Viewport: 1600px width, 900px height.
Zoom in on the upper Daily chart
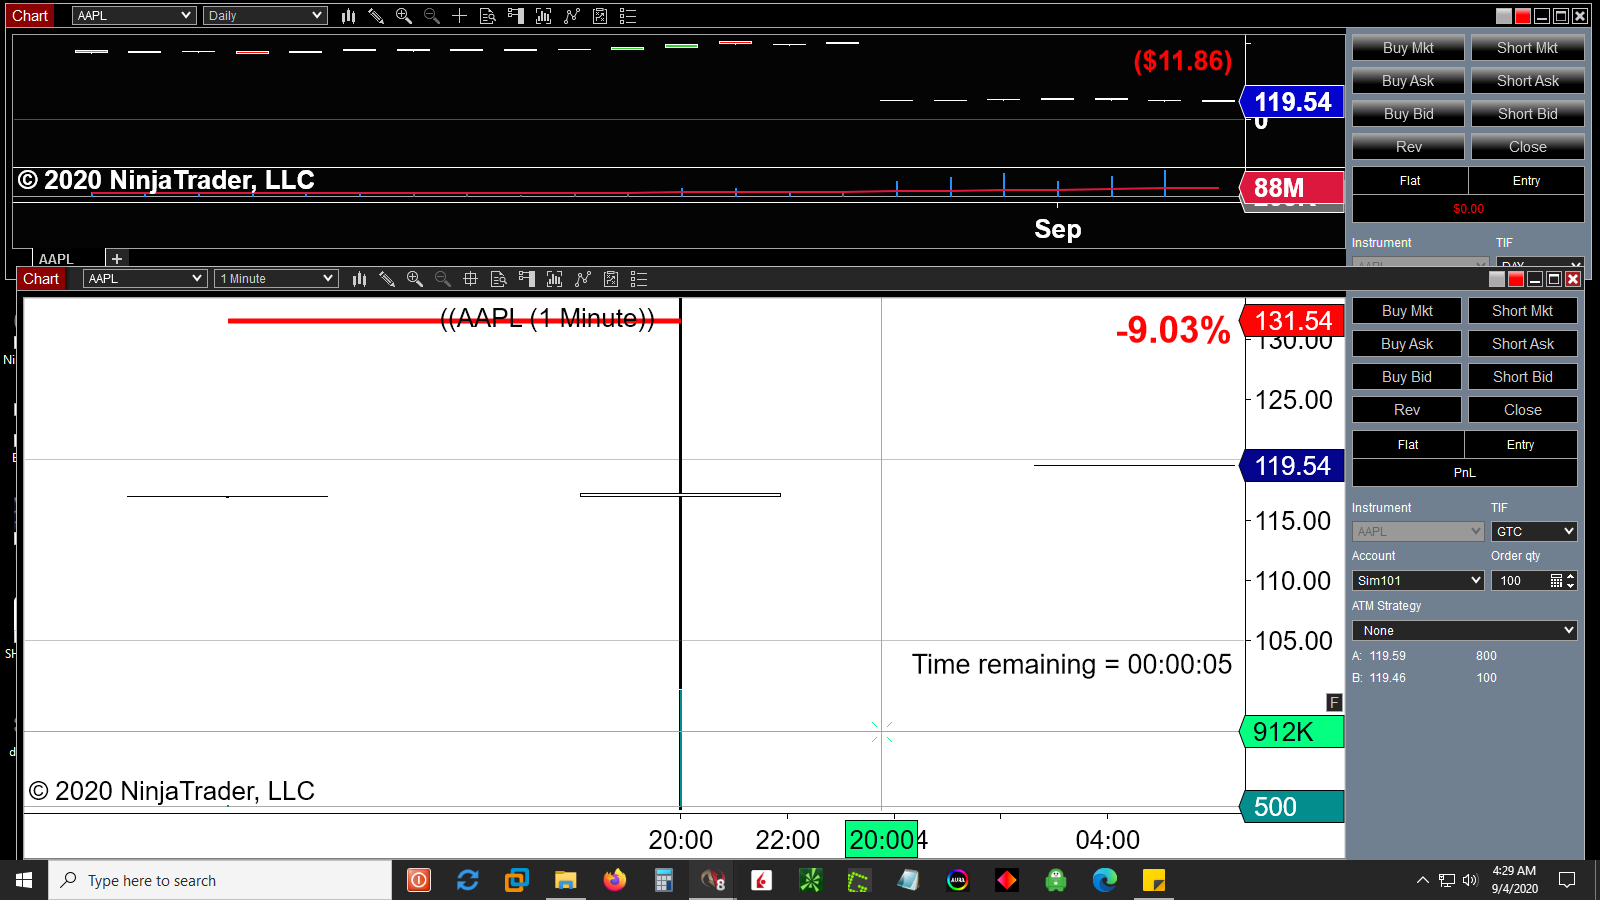click(404, 16)
